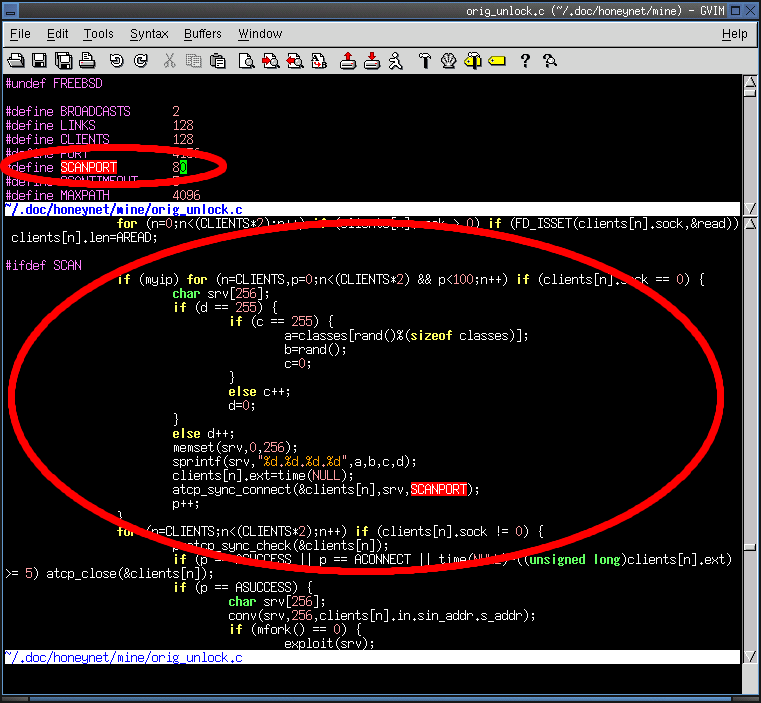Close the GVIM window
761x703 pixels.
click(x=750, y=10)
